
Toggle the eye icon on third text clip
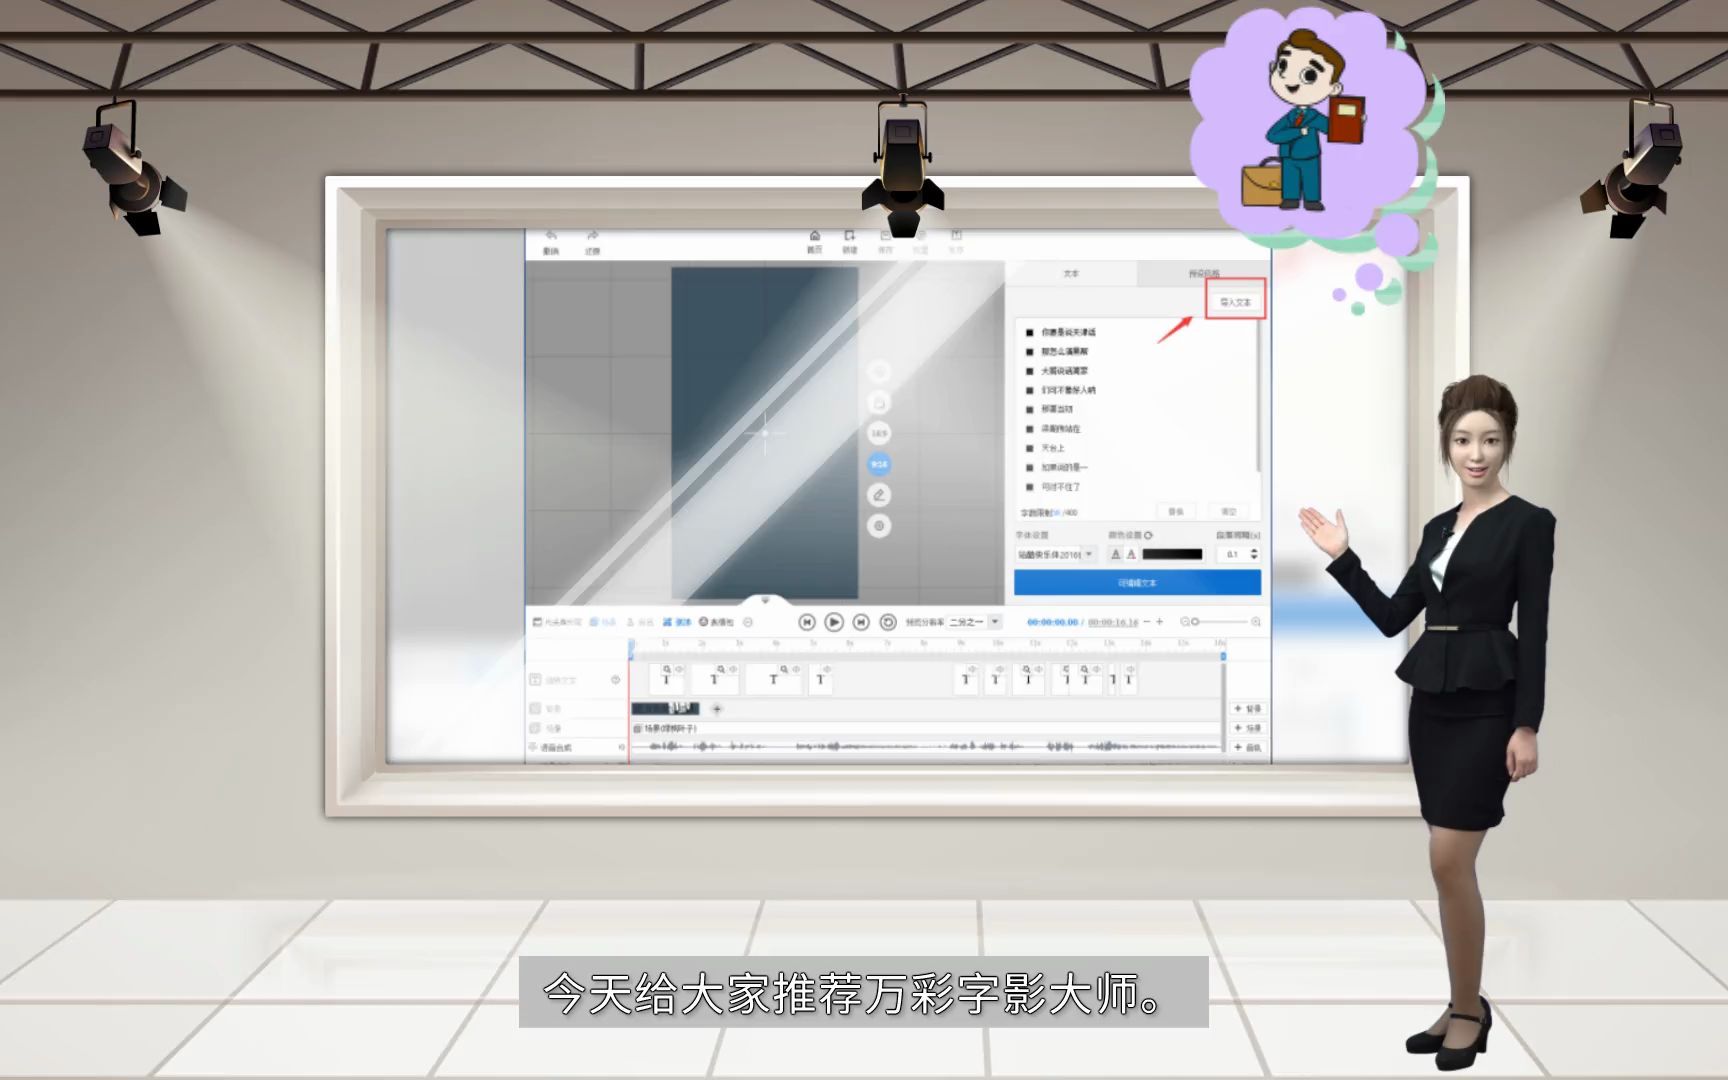796,669
